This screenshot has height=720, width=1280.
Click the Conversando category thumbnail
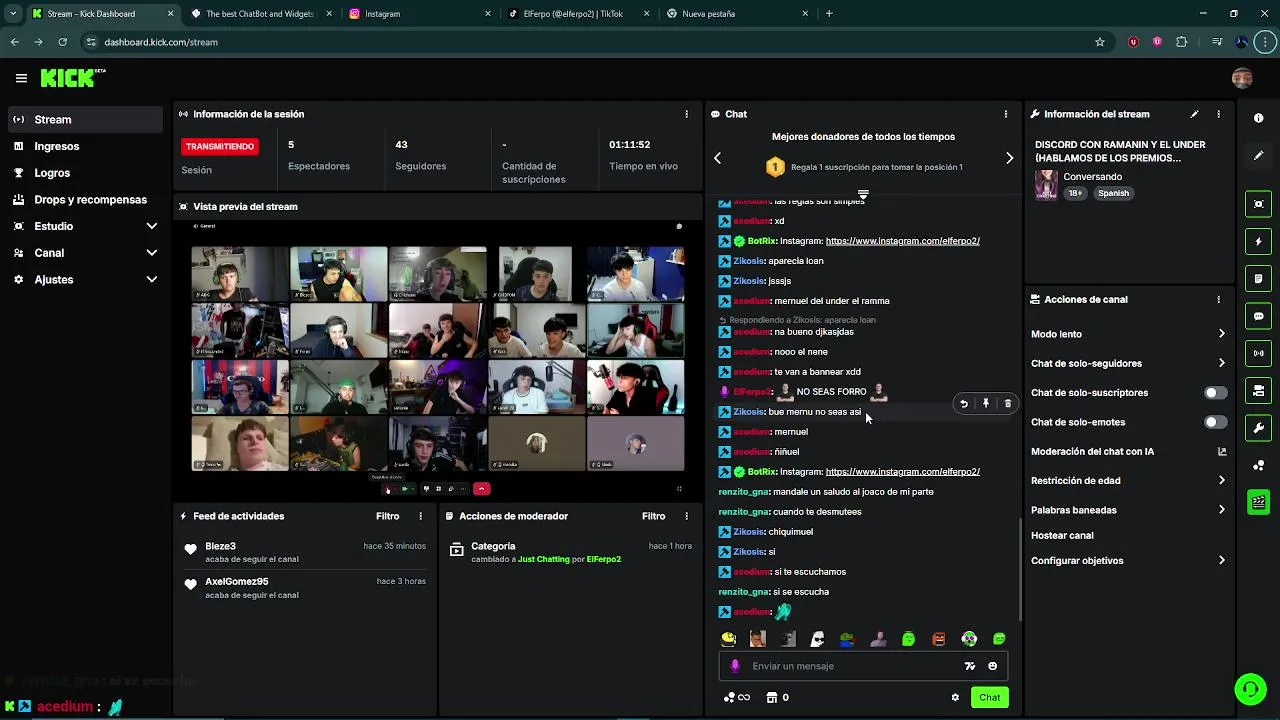tap(1046, 185)
